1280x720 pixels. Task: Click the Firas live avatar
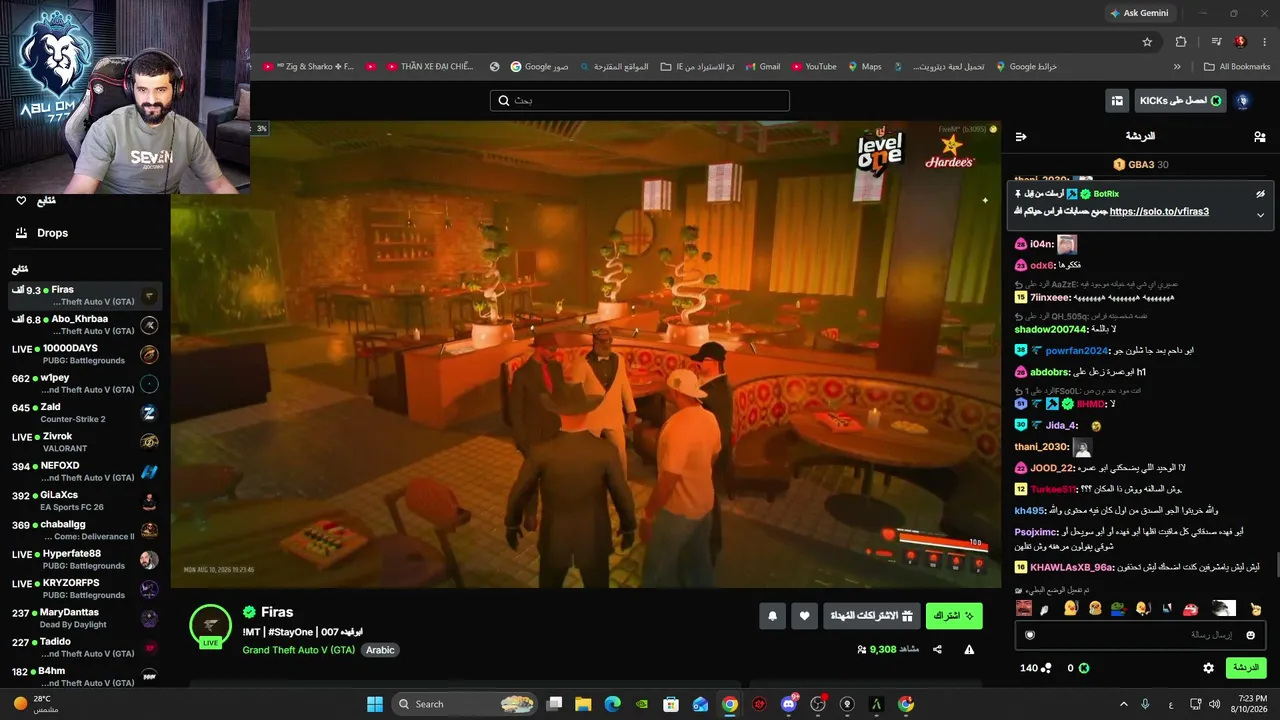[x=210, y=626]
